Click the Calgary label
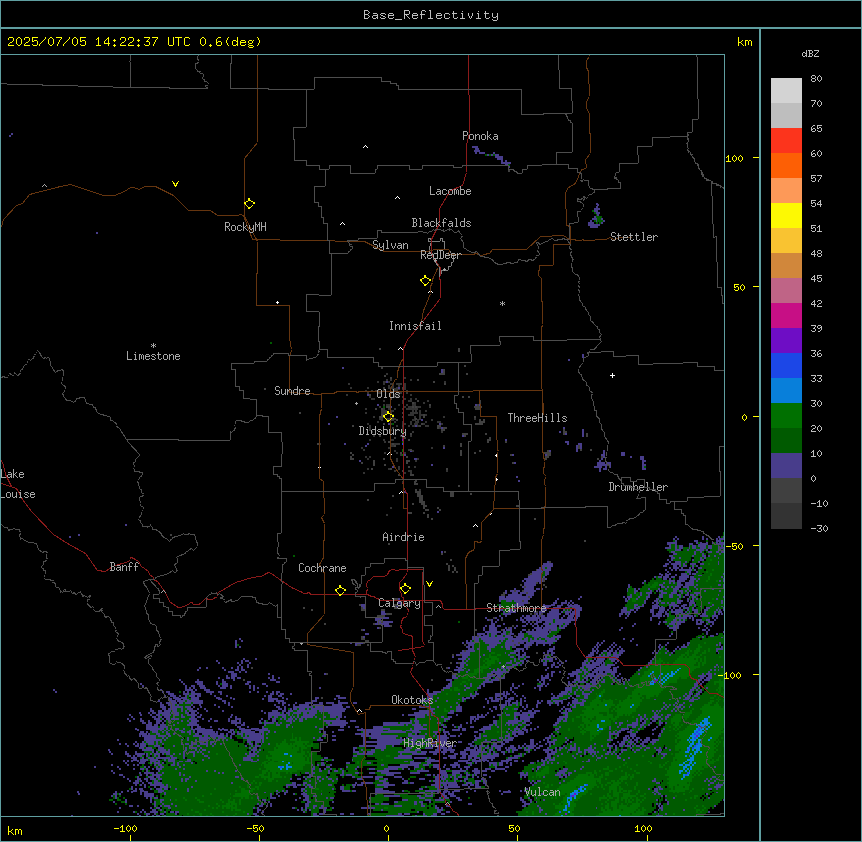862x842 pixels. pos(399,603)
